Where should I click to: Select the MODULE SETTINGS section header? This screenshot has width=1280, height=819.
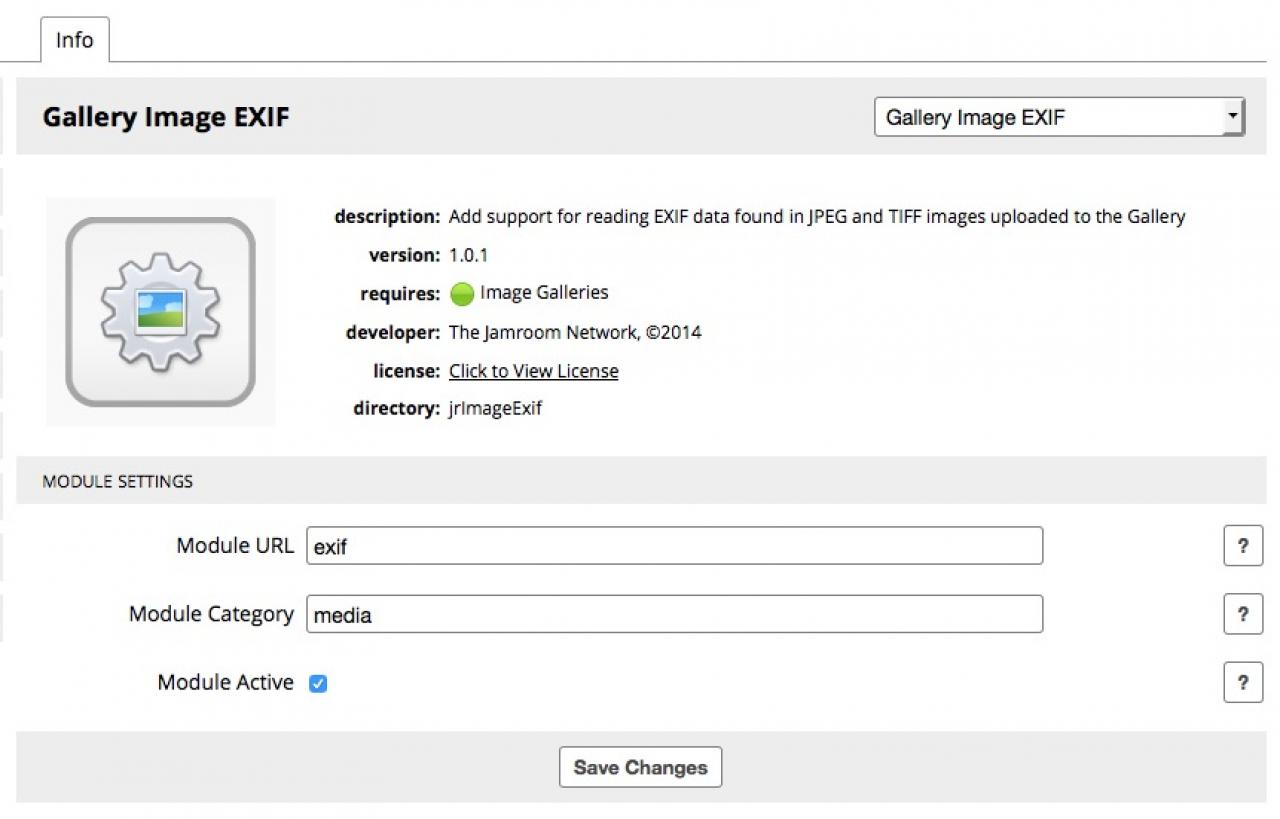(117, 481)
